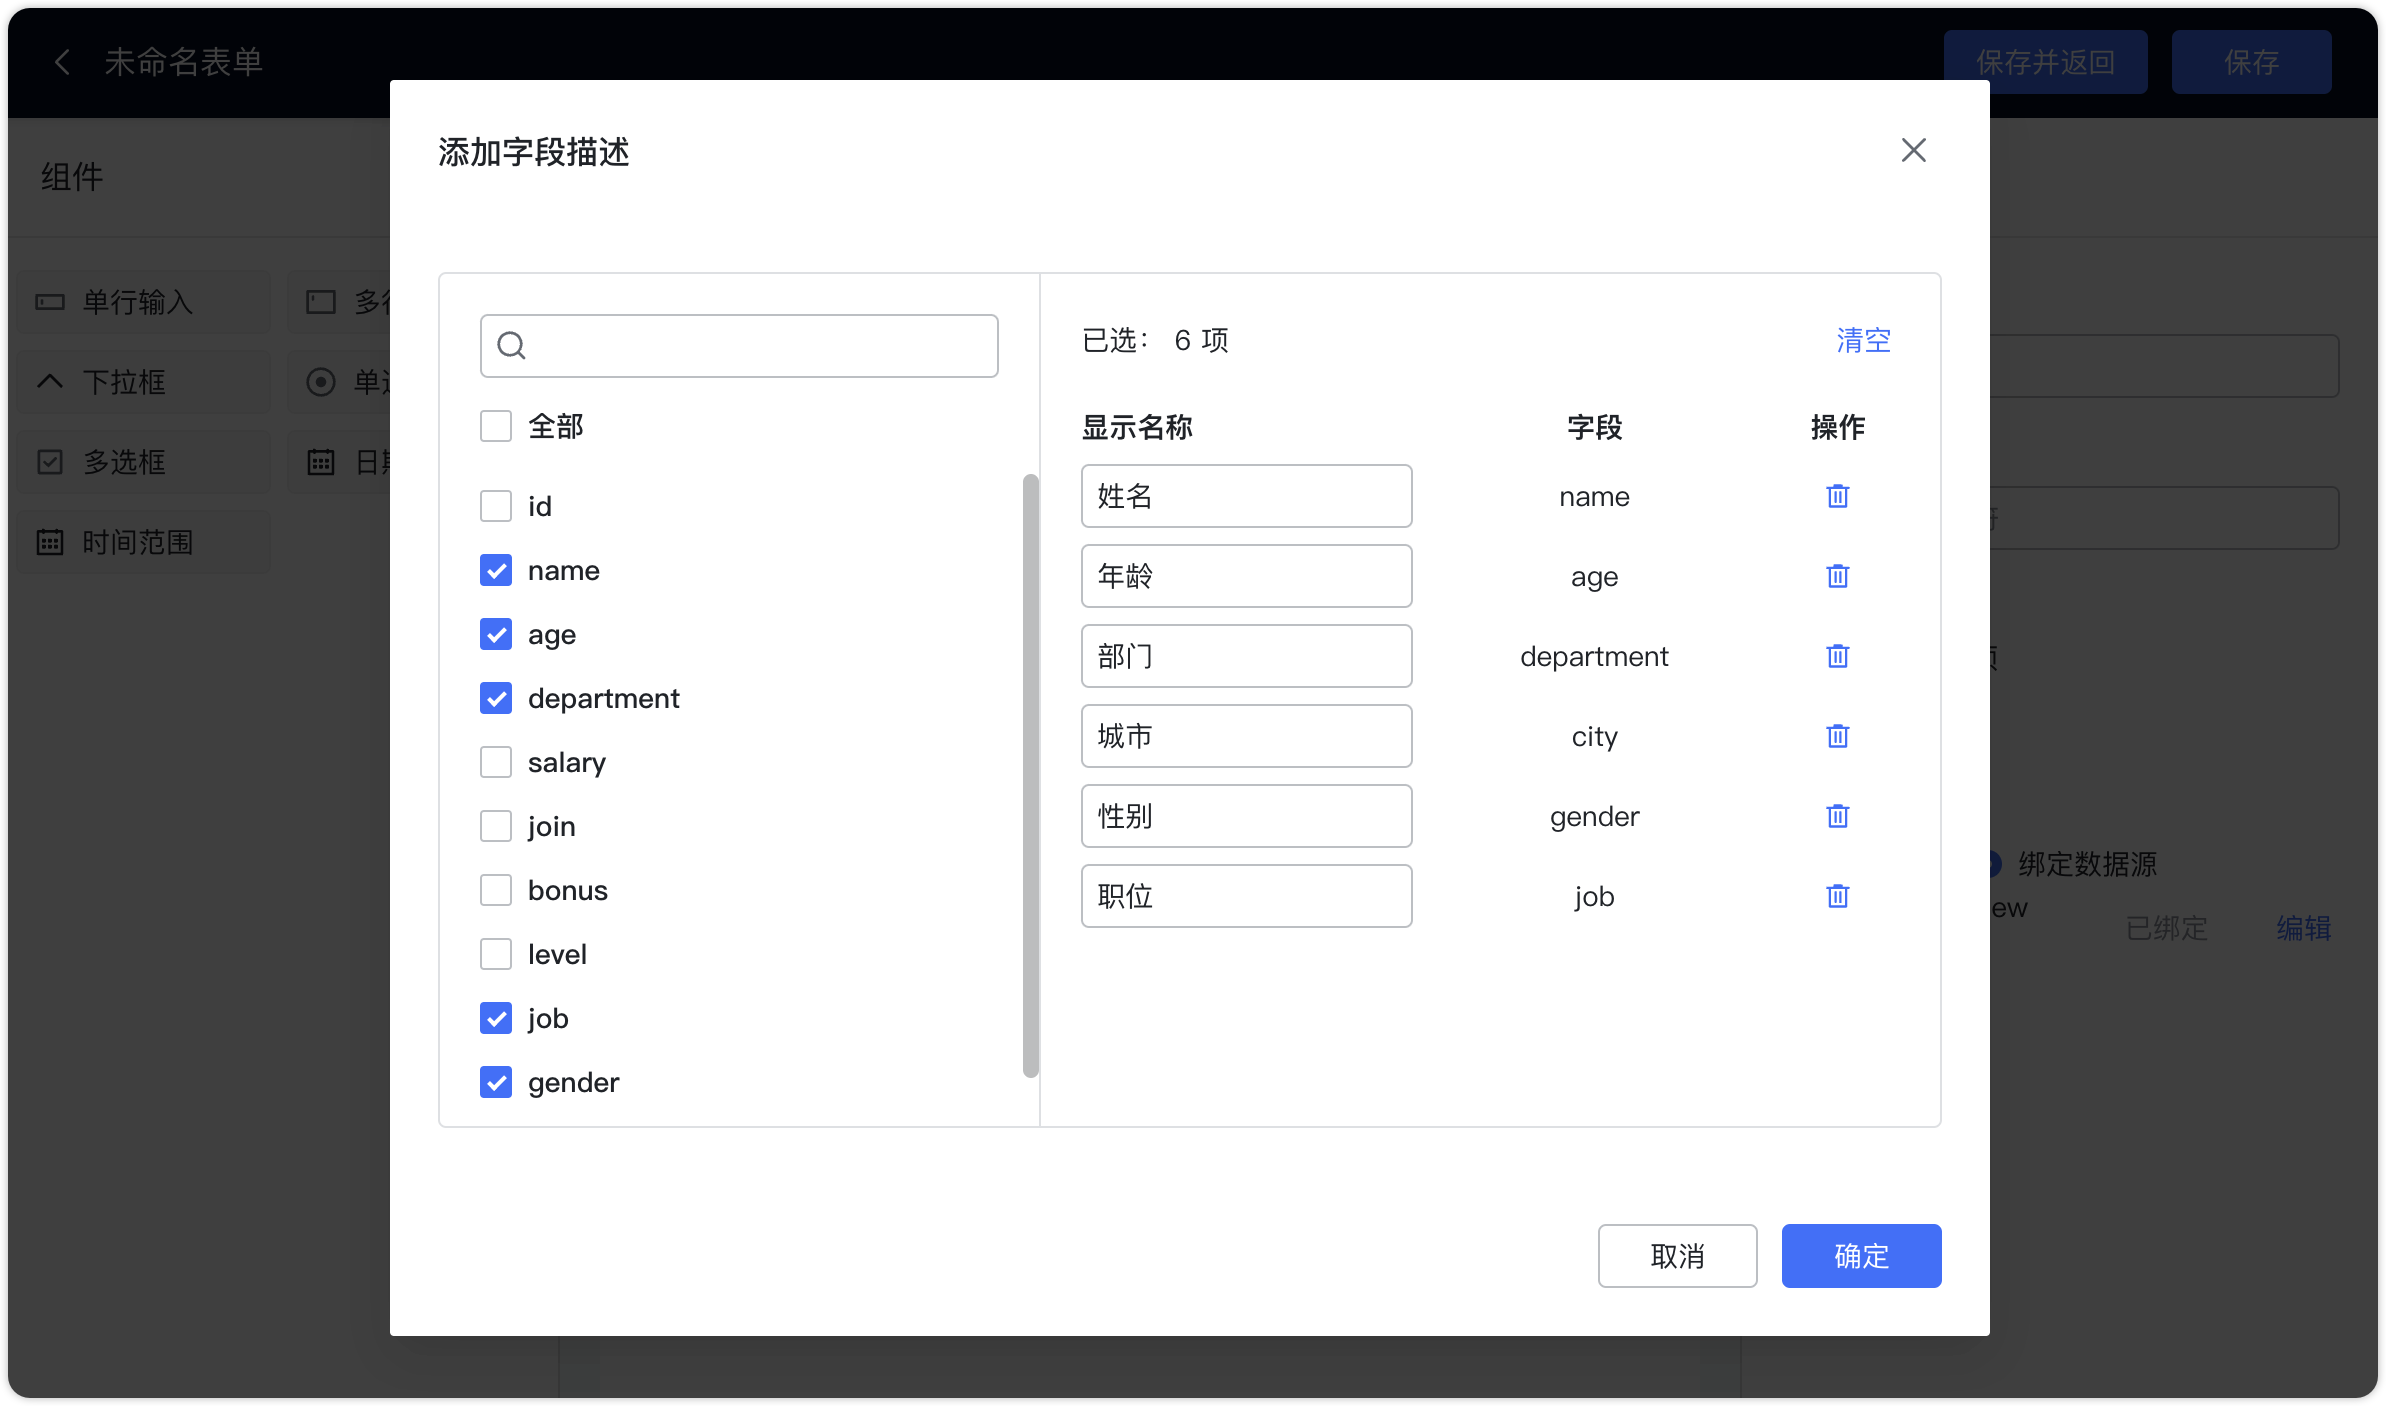Click the 编辑 link in background panel
The width and height of the screenshot is (2386, 1406).
click(x=2303, y=928)
